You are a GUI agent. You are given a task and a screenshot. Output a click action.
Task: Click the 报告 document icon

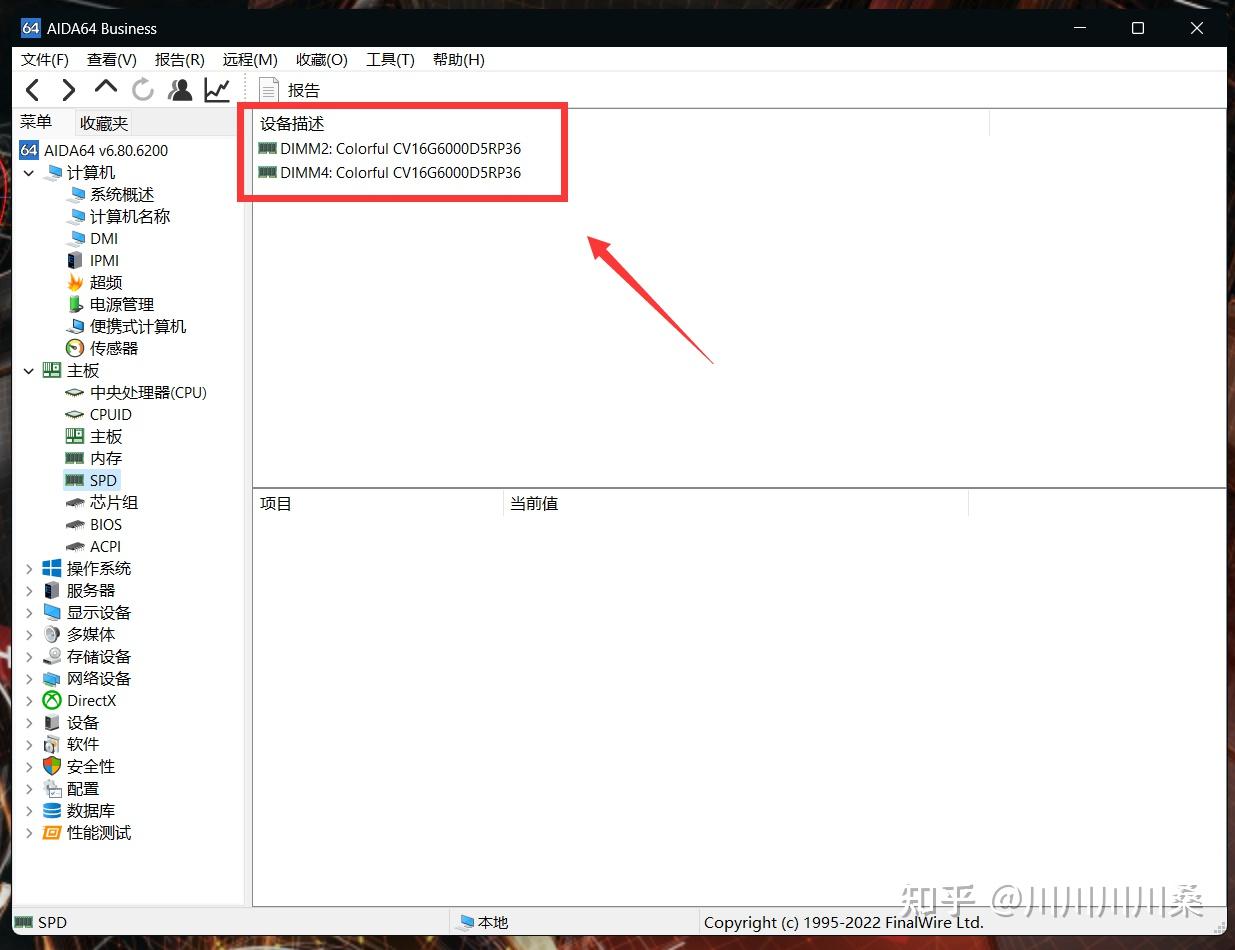coord(268,90)
